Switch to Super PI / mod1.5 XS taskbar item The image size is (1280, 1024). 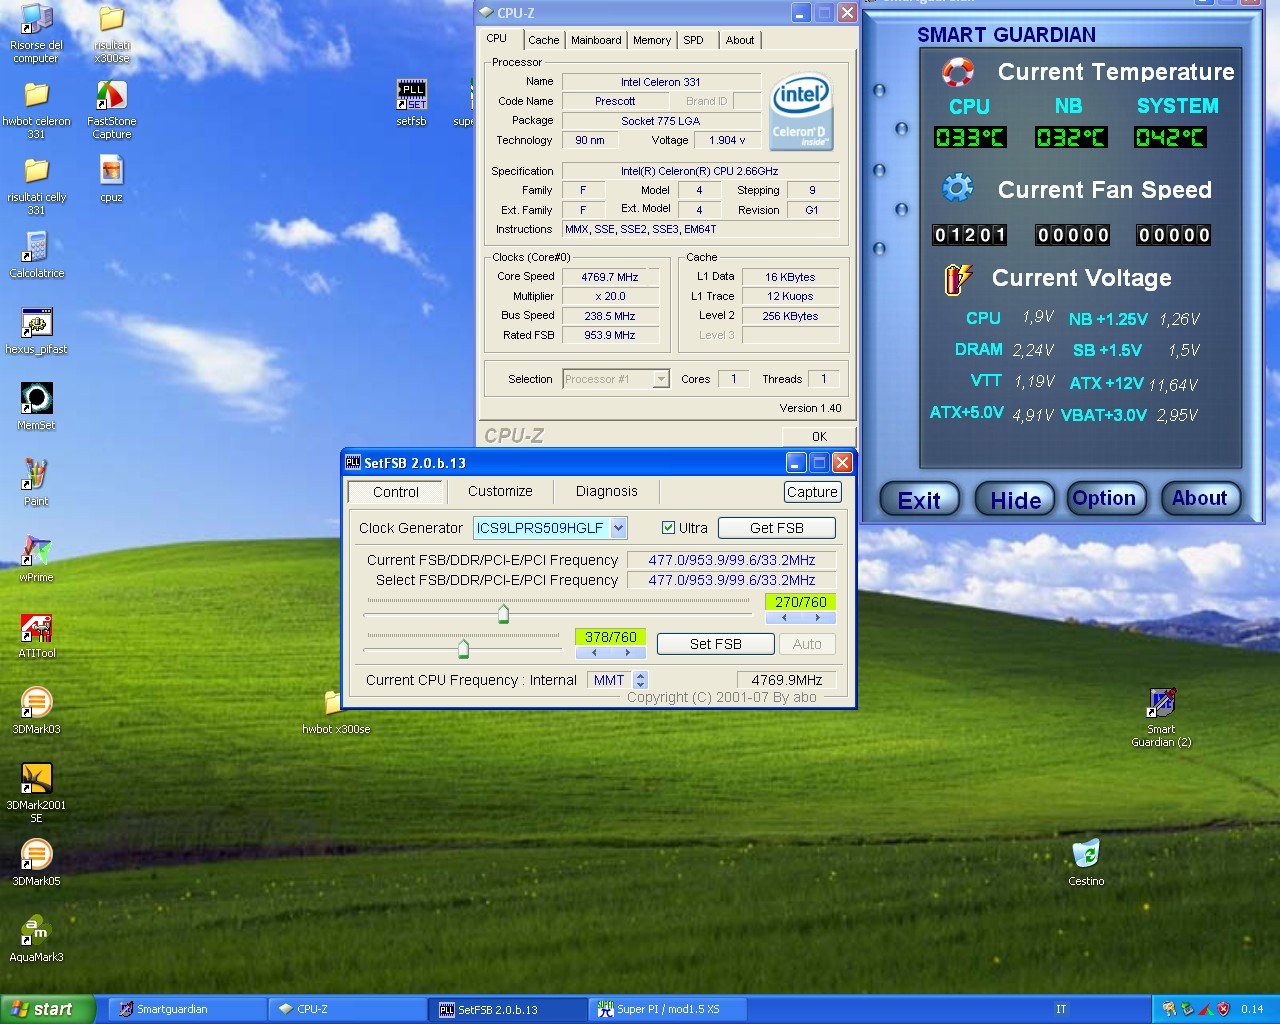[x=667, y=1009]
